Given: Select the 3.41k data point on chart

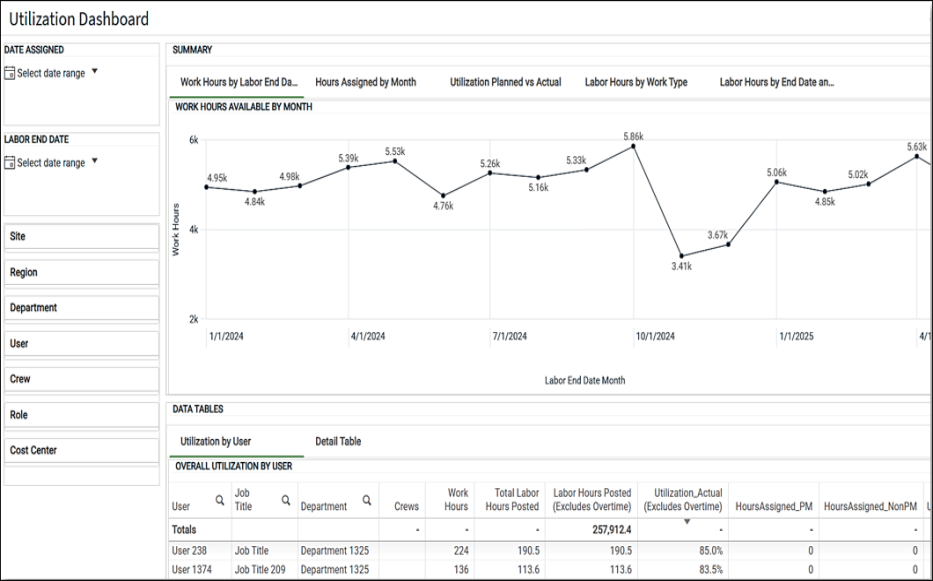Looking at the screenshot, I should (x=681, y=256).
